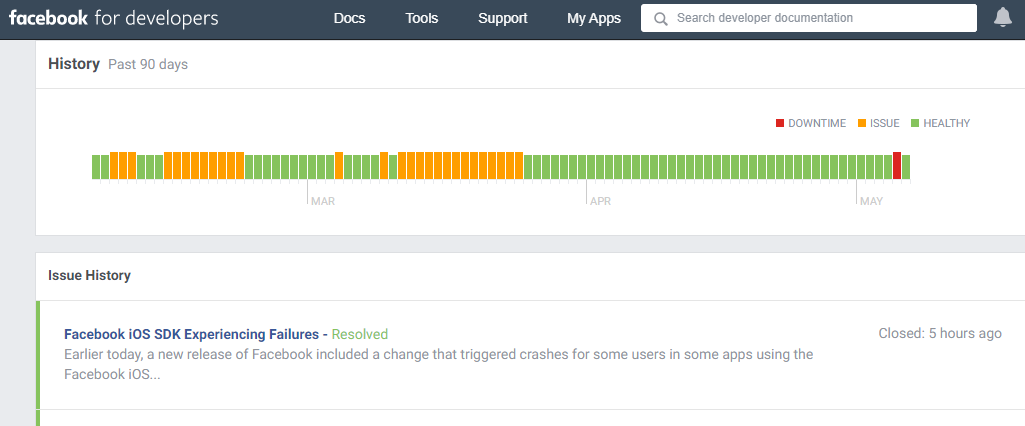Open the Support menu

(503, 18)
